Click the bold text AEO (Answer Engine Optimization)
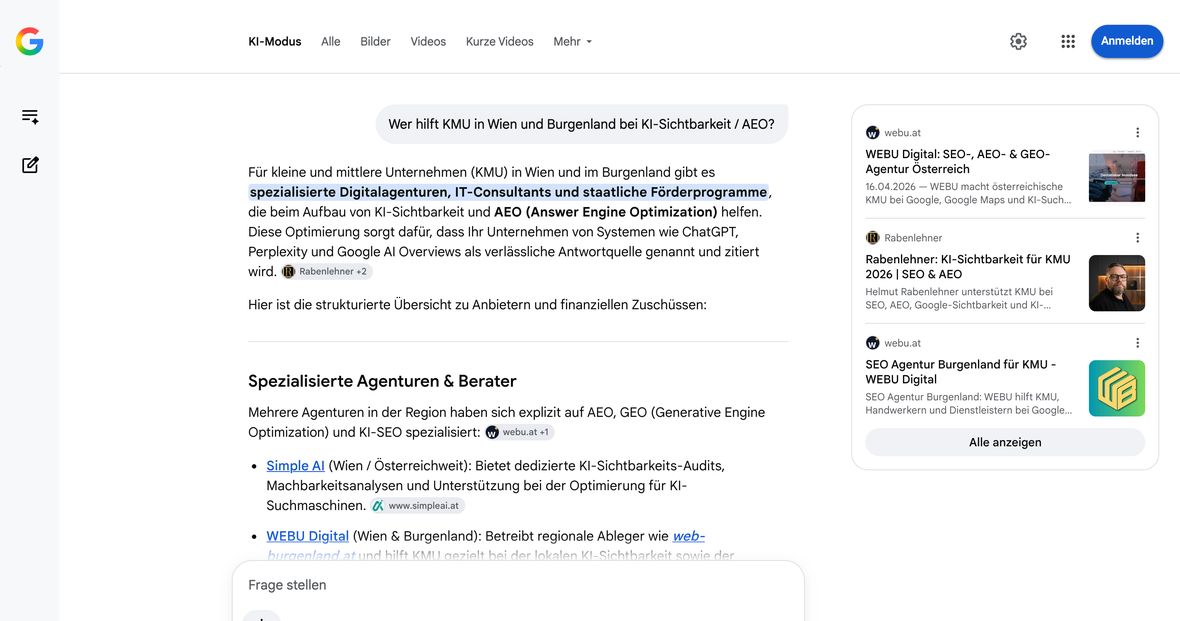This screenshot has height=621, width=1180. pos(606,212)
